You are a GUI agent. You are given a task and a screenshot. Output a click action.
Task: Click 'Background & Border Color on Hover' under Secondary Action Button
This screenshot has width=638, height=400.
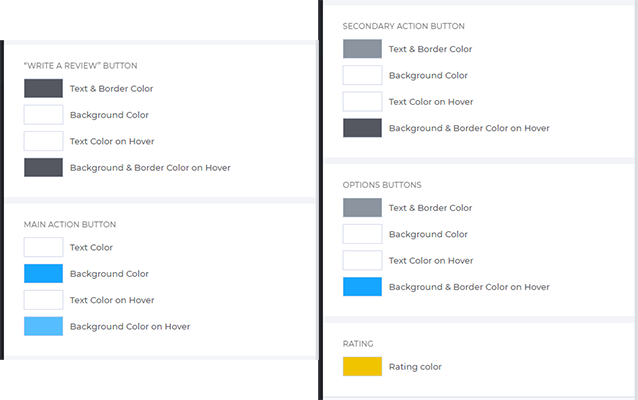[x=470, y=128]
